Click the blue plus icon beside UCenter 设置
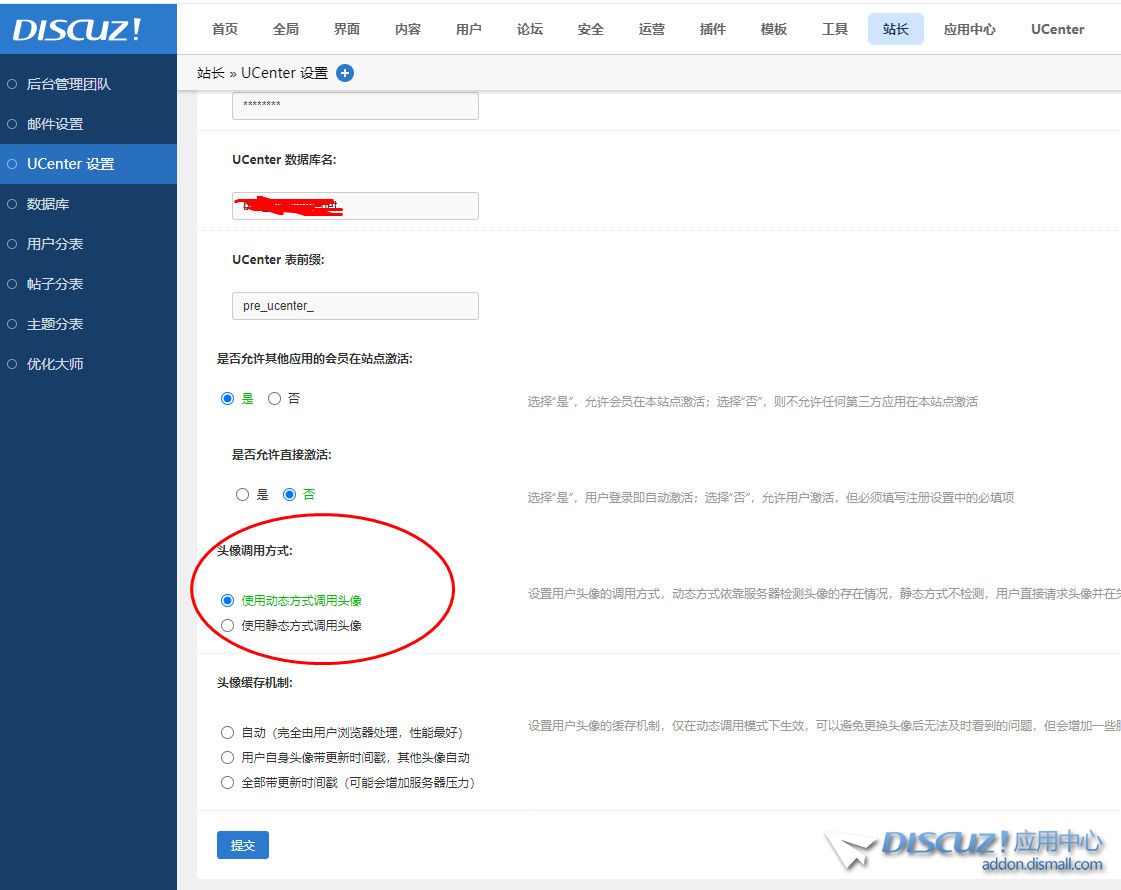The image size is (1121, 890). coord(345,73)
